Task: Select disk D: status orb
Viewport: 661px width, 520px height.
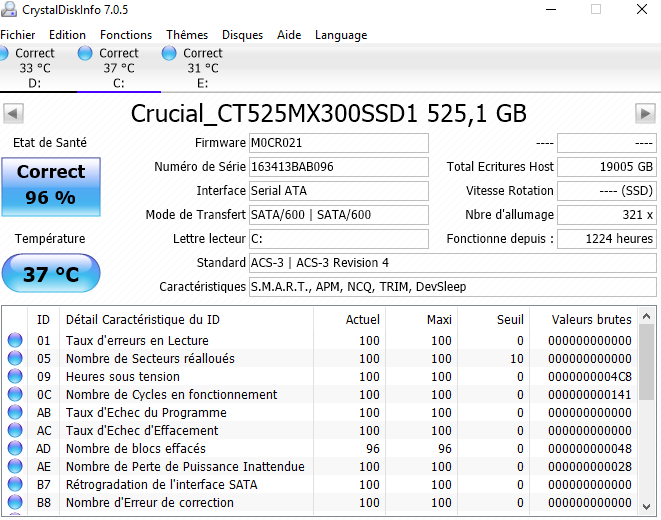Action: click(x=5, y=53)
